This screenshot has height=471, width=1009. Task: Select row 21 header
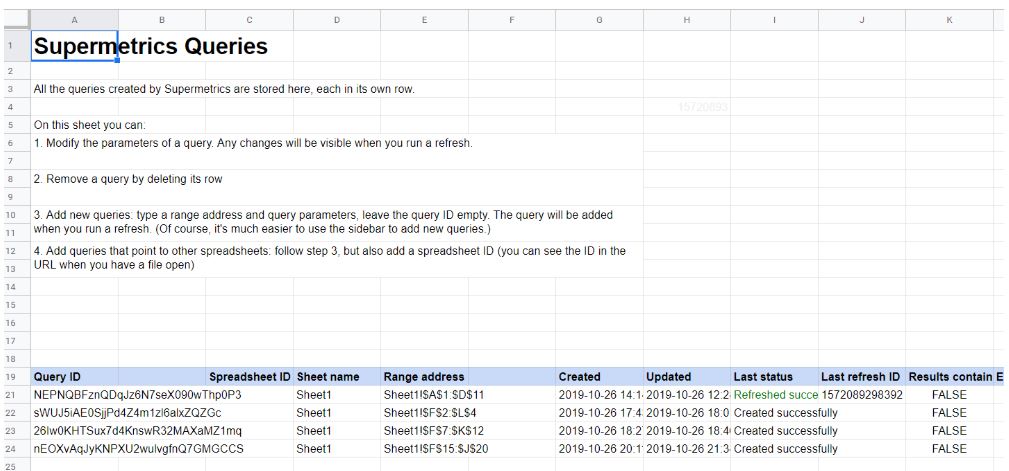click(x=17, y=394)
